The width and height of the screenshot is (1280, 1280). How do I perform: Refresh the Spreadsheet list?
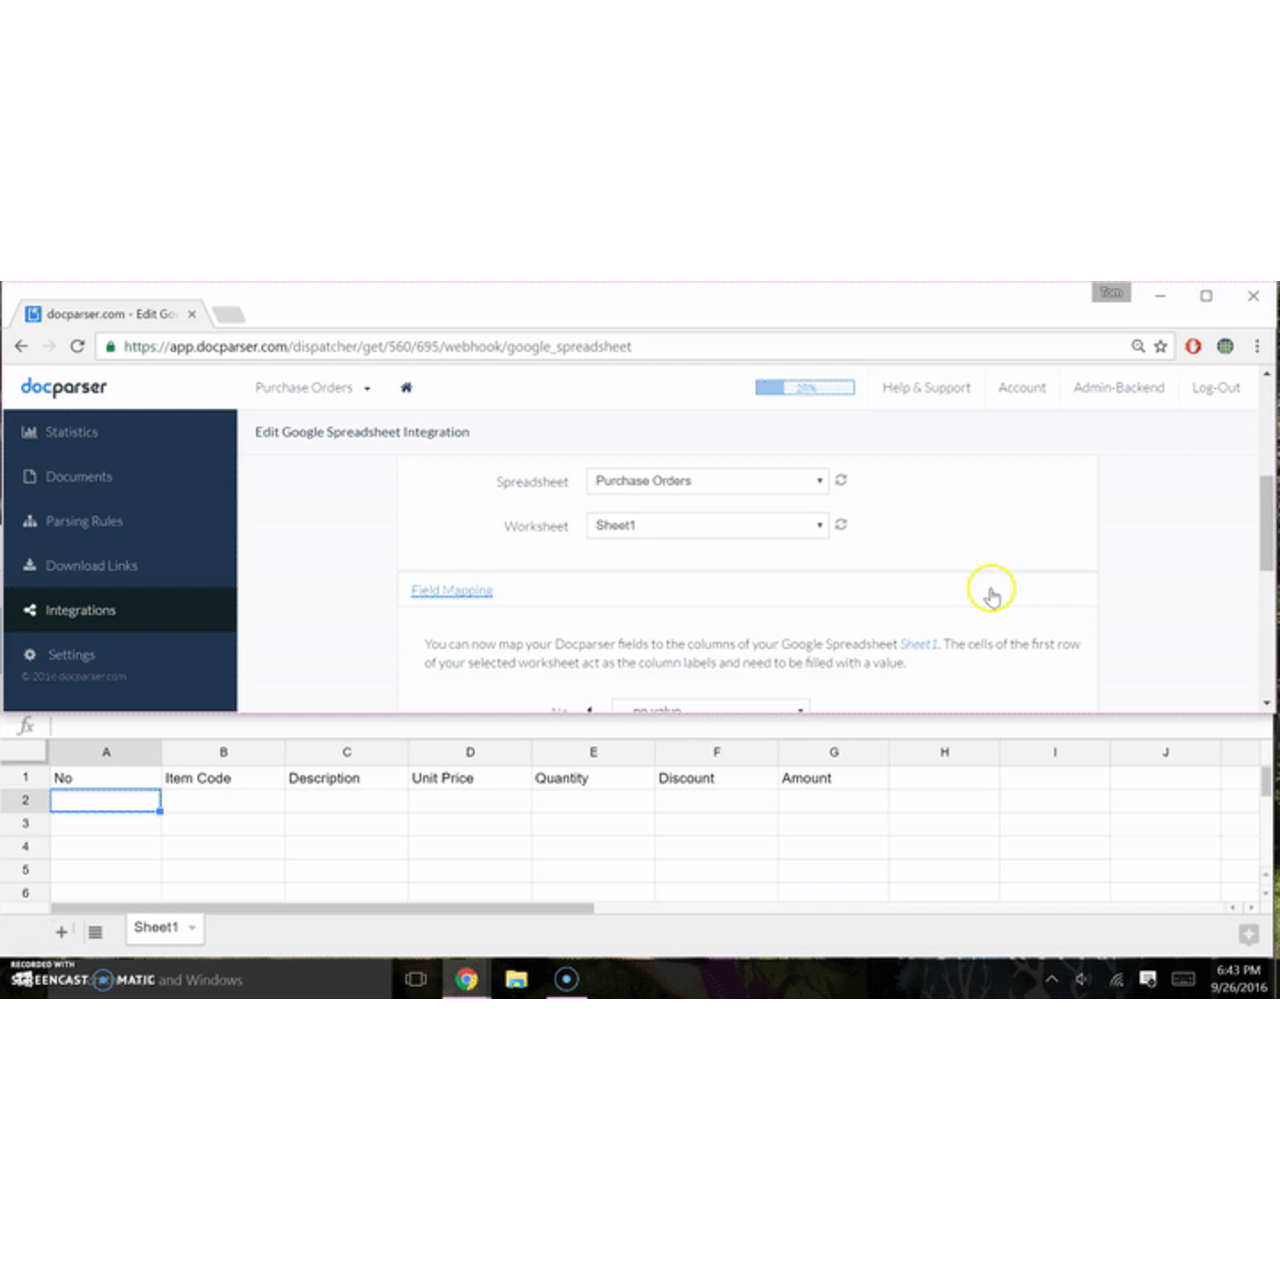click(x=840, y=480)
